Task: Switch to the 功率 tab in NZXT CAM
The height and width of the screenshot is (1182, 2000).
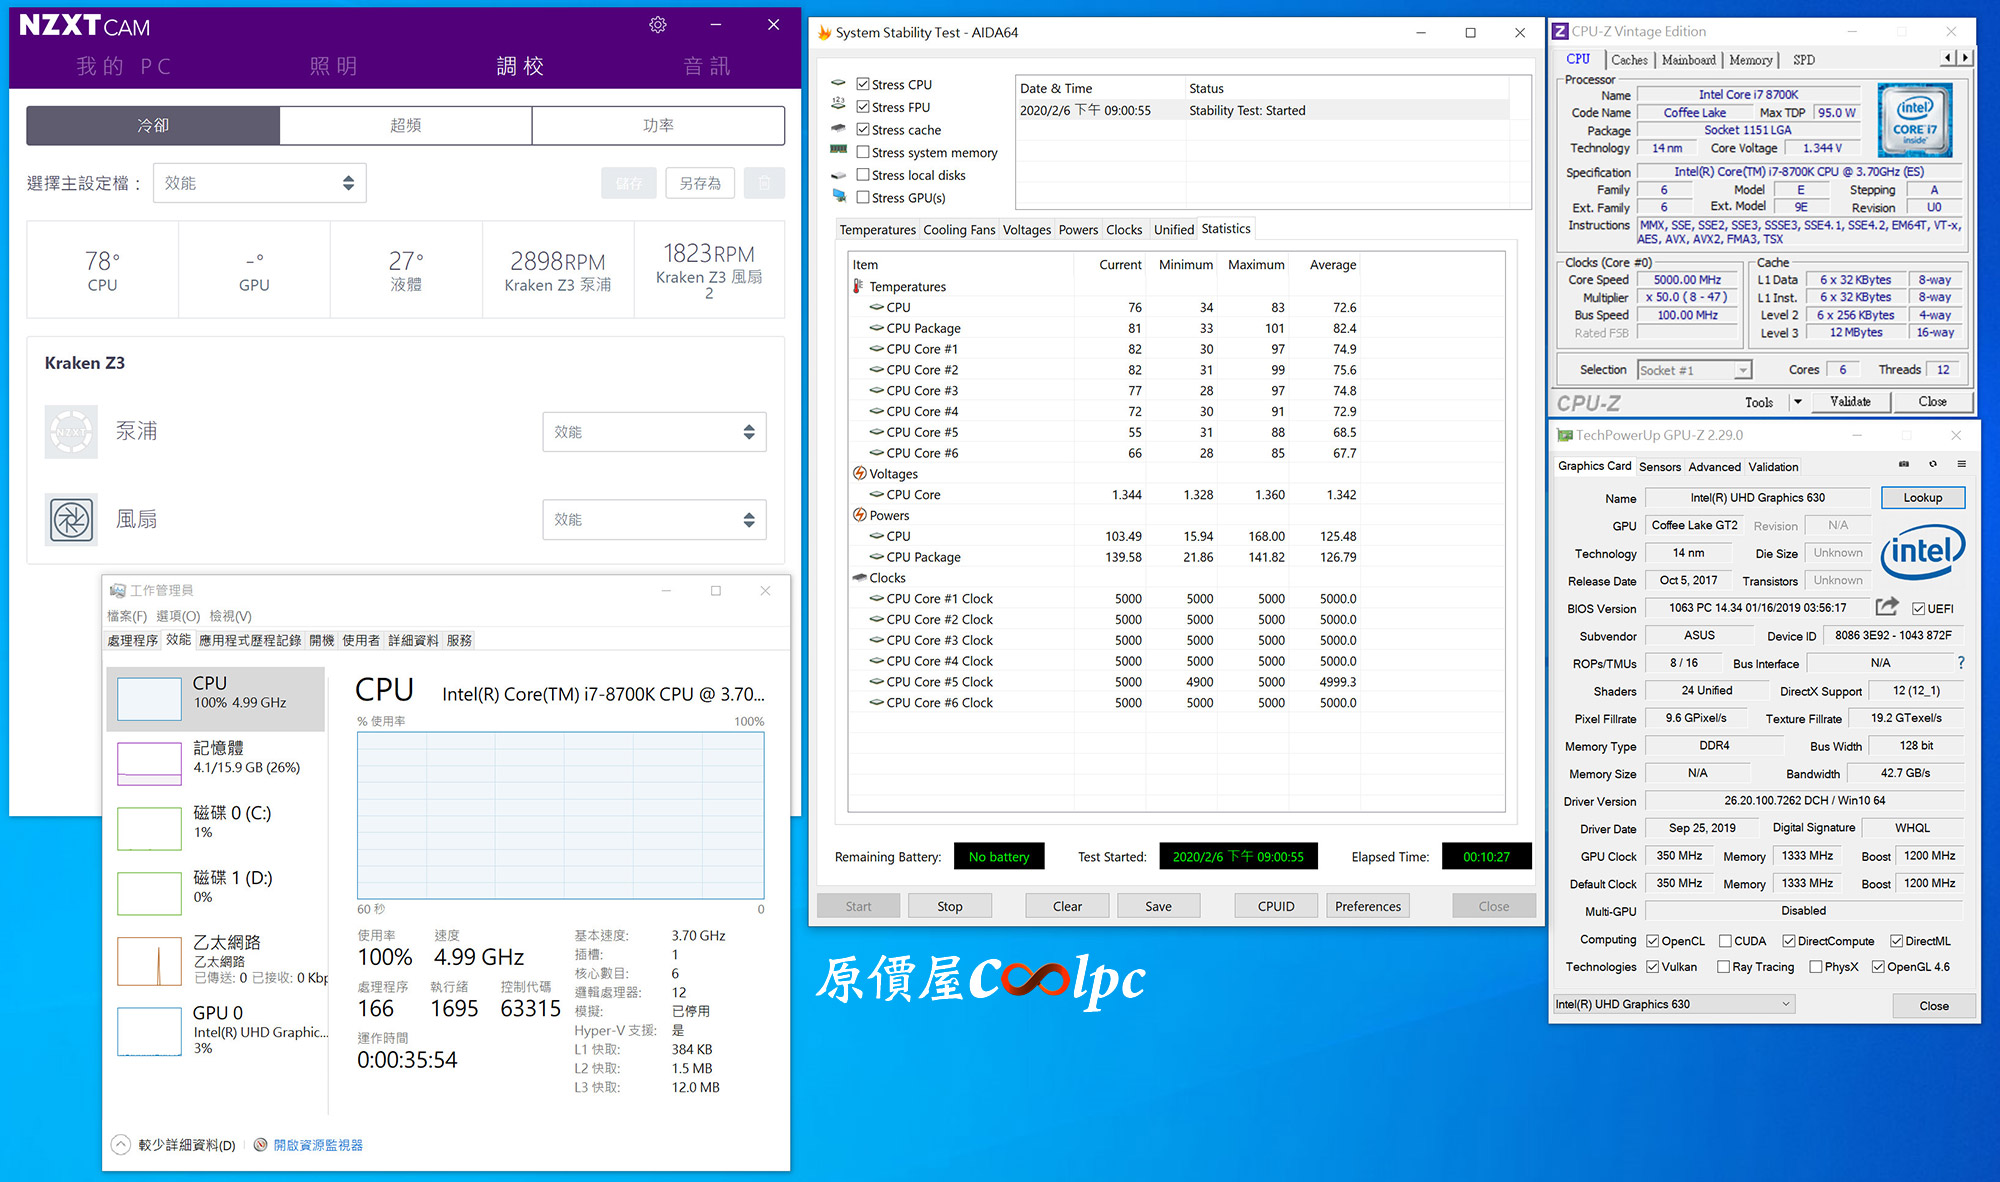Action: pos(658,125)
